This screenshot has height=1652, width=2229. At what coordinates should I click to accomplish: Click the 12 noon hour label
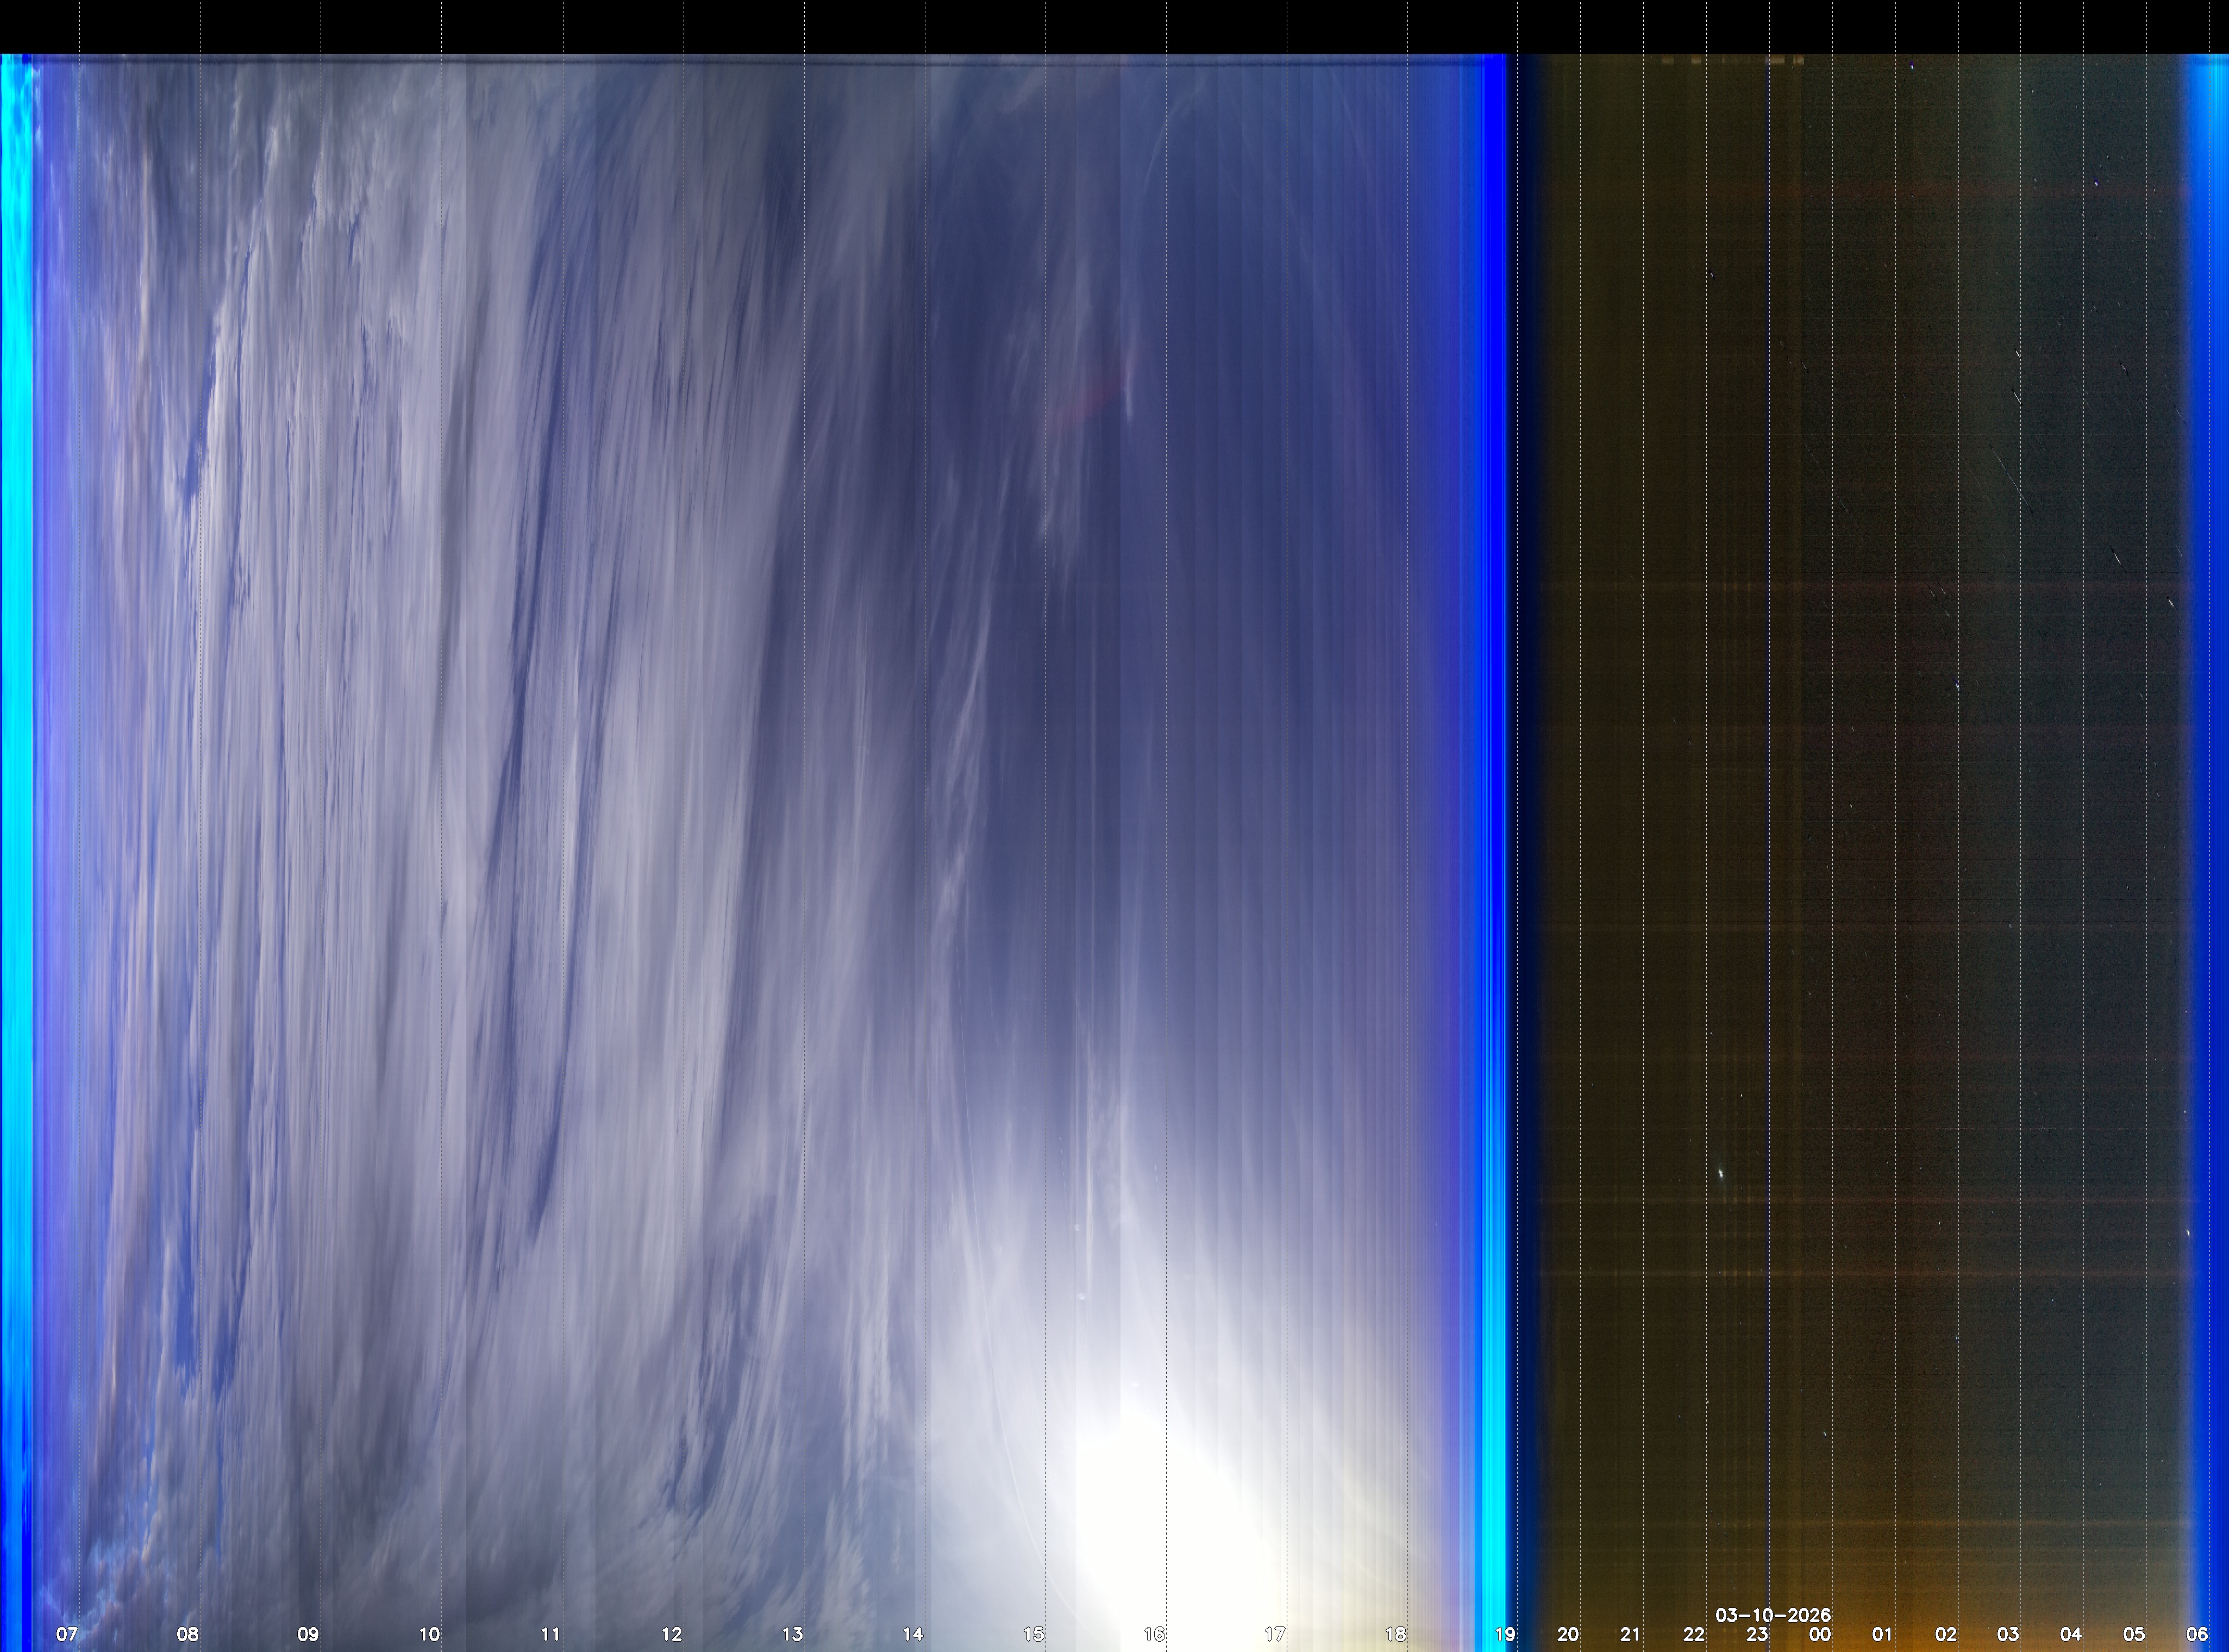pyautogui.click(x=671, y=1634)
